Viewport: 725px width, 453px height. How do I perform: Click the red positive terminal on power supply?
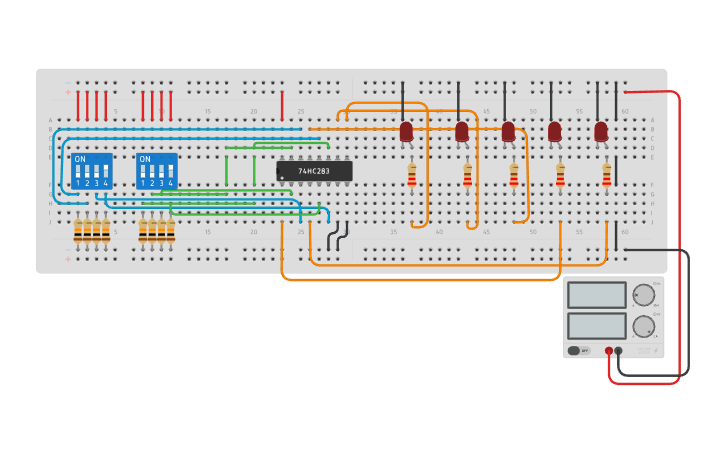pos(609,351)
